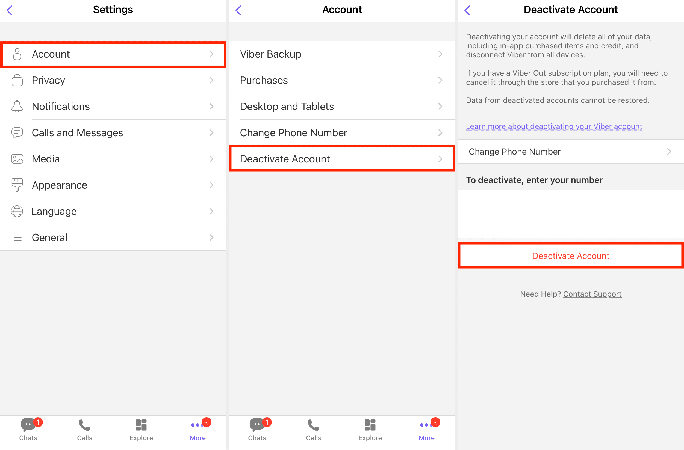Expand chevron beside Purchases
Screen dimensions: 684x450
(440, 80)
